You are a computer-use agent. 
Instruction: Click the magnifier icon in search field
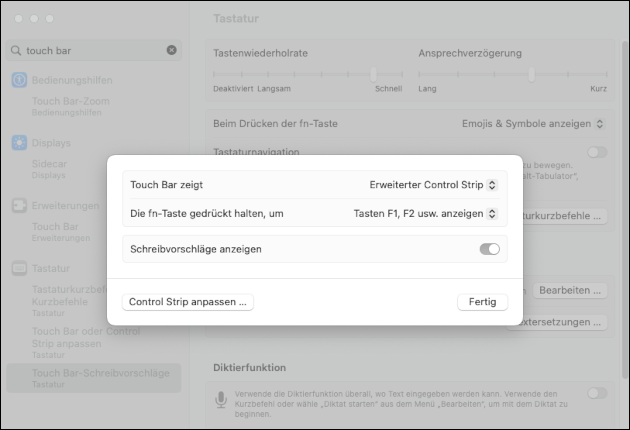(x=16, y=50)
